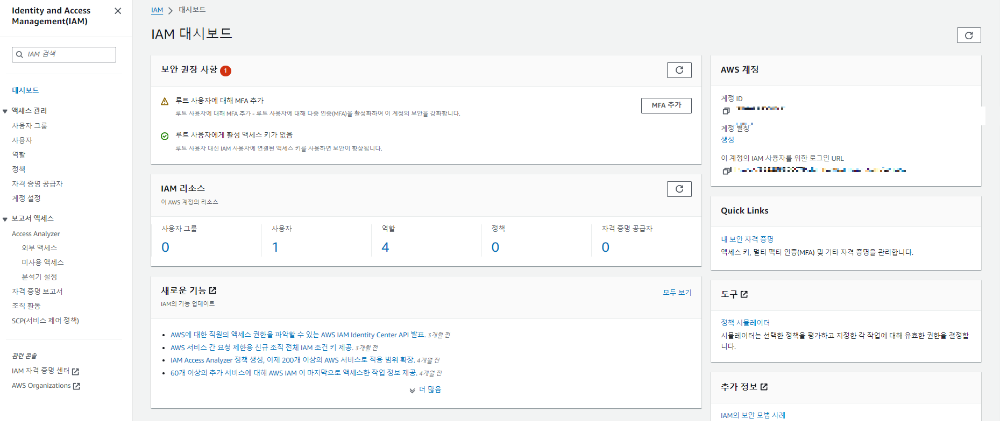Refresh the IAM resources panel
1000x421 pixels.
(x=679, y=189)
